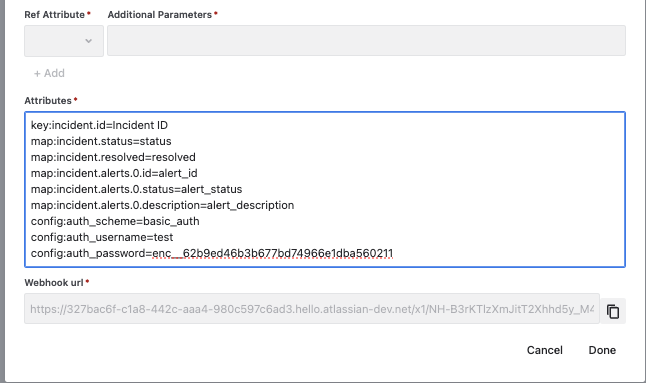
Task: Focus the Additional Parameters input field
Action: point(366,41)
